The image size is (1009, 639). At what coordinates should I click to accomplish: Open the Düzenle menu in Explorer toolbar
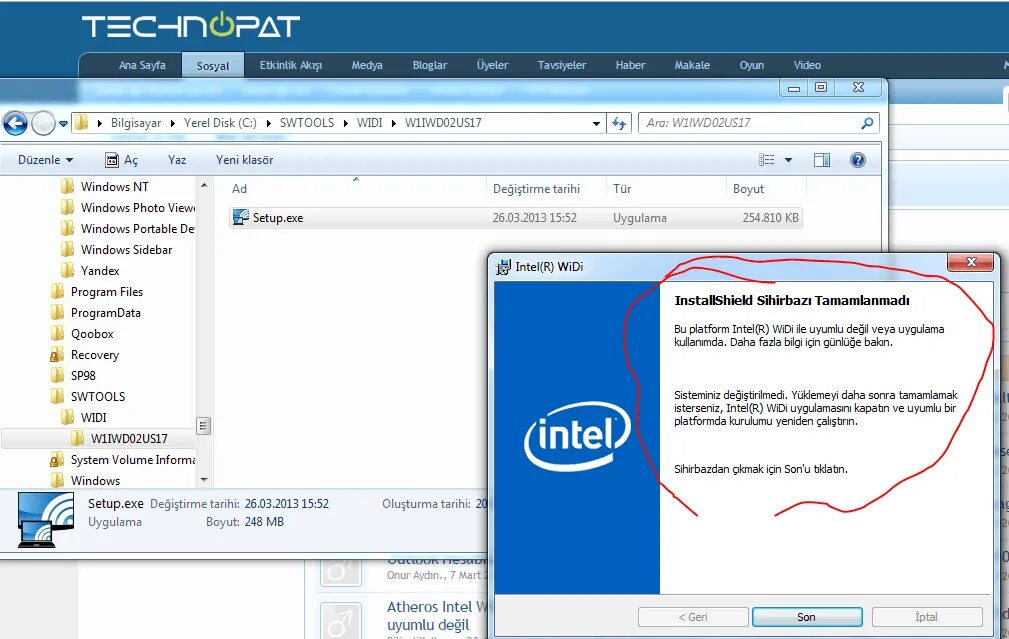click(x=45, y=160)
